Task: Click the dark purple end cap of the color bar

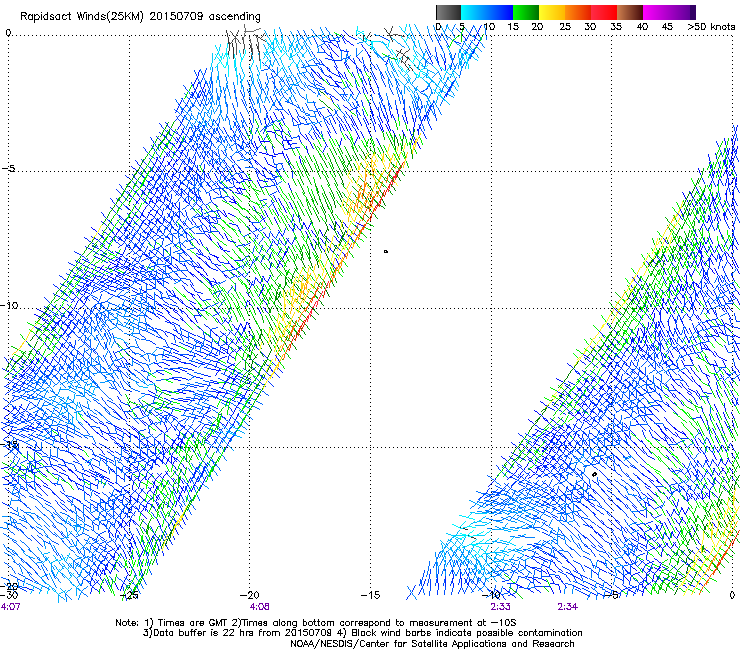Action: point(693,12)
